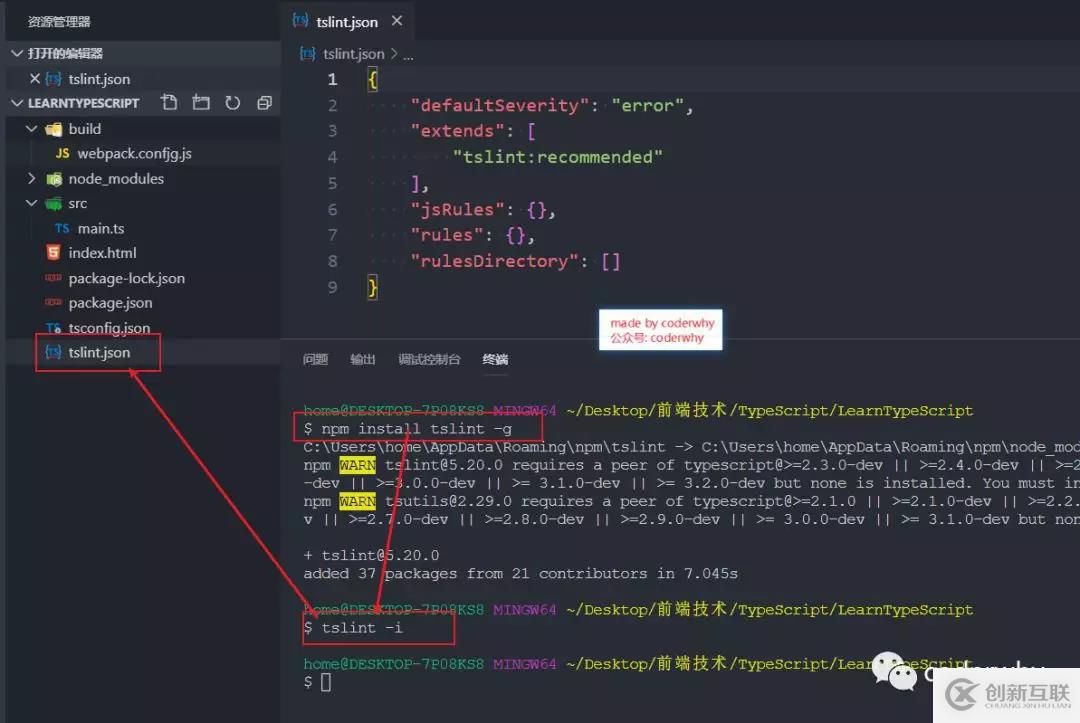Close tslint.json in the open editors list
Image resolution: width=1080 pixels, height=723 pixels.
tap(34, 78)
